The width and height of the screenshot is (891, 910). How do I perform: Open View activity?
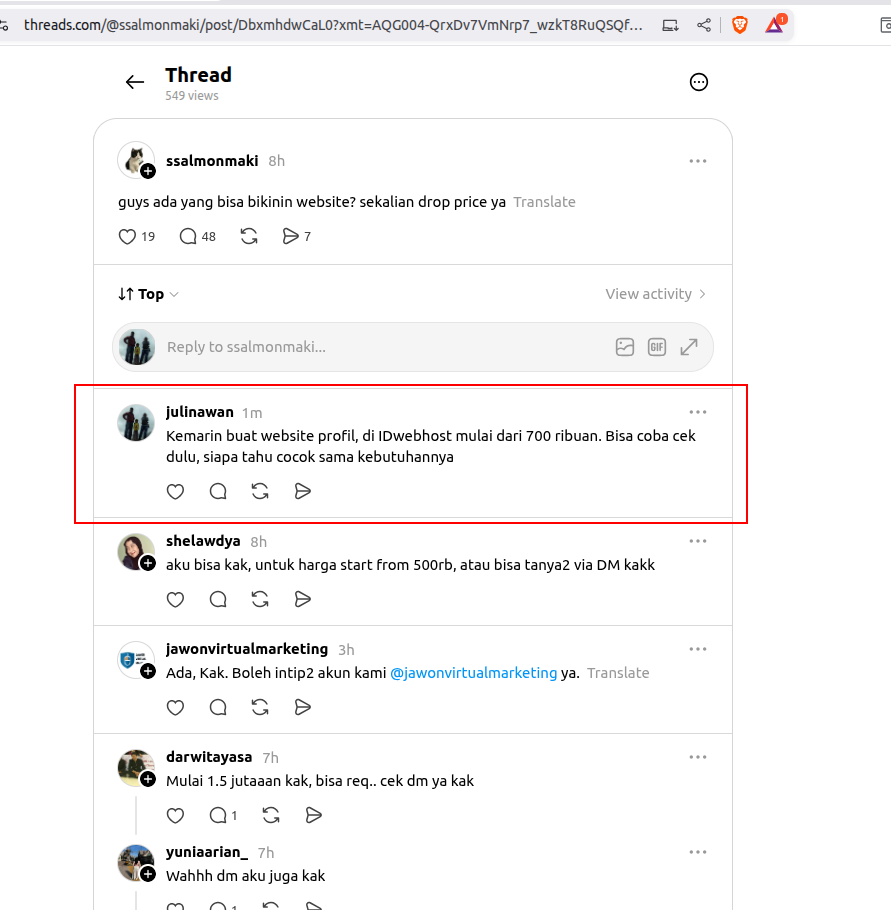click(656, 294)
